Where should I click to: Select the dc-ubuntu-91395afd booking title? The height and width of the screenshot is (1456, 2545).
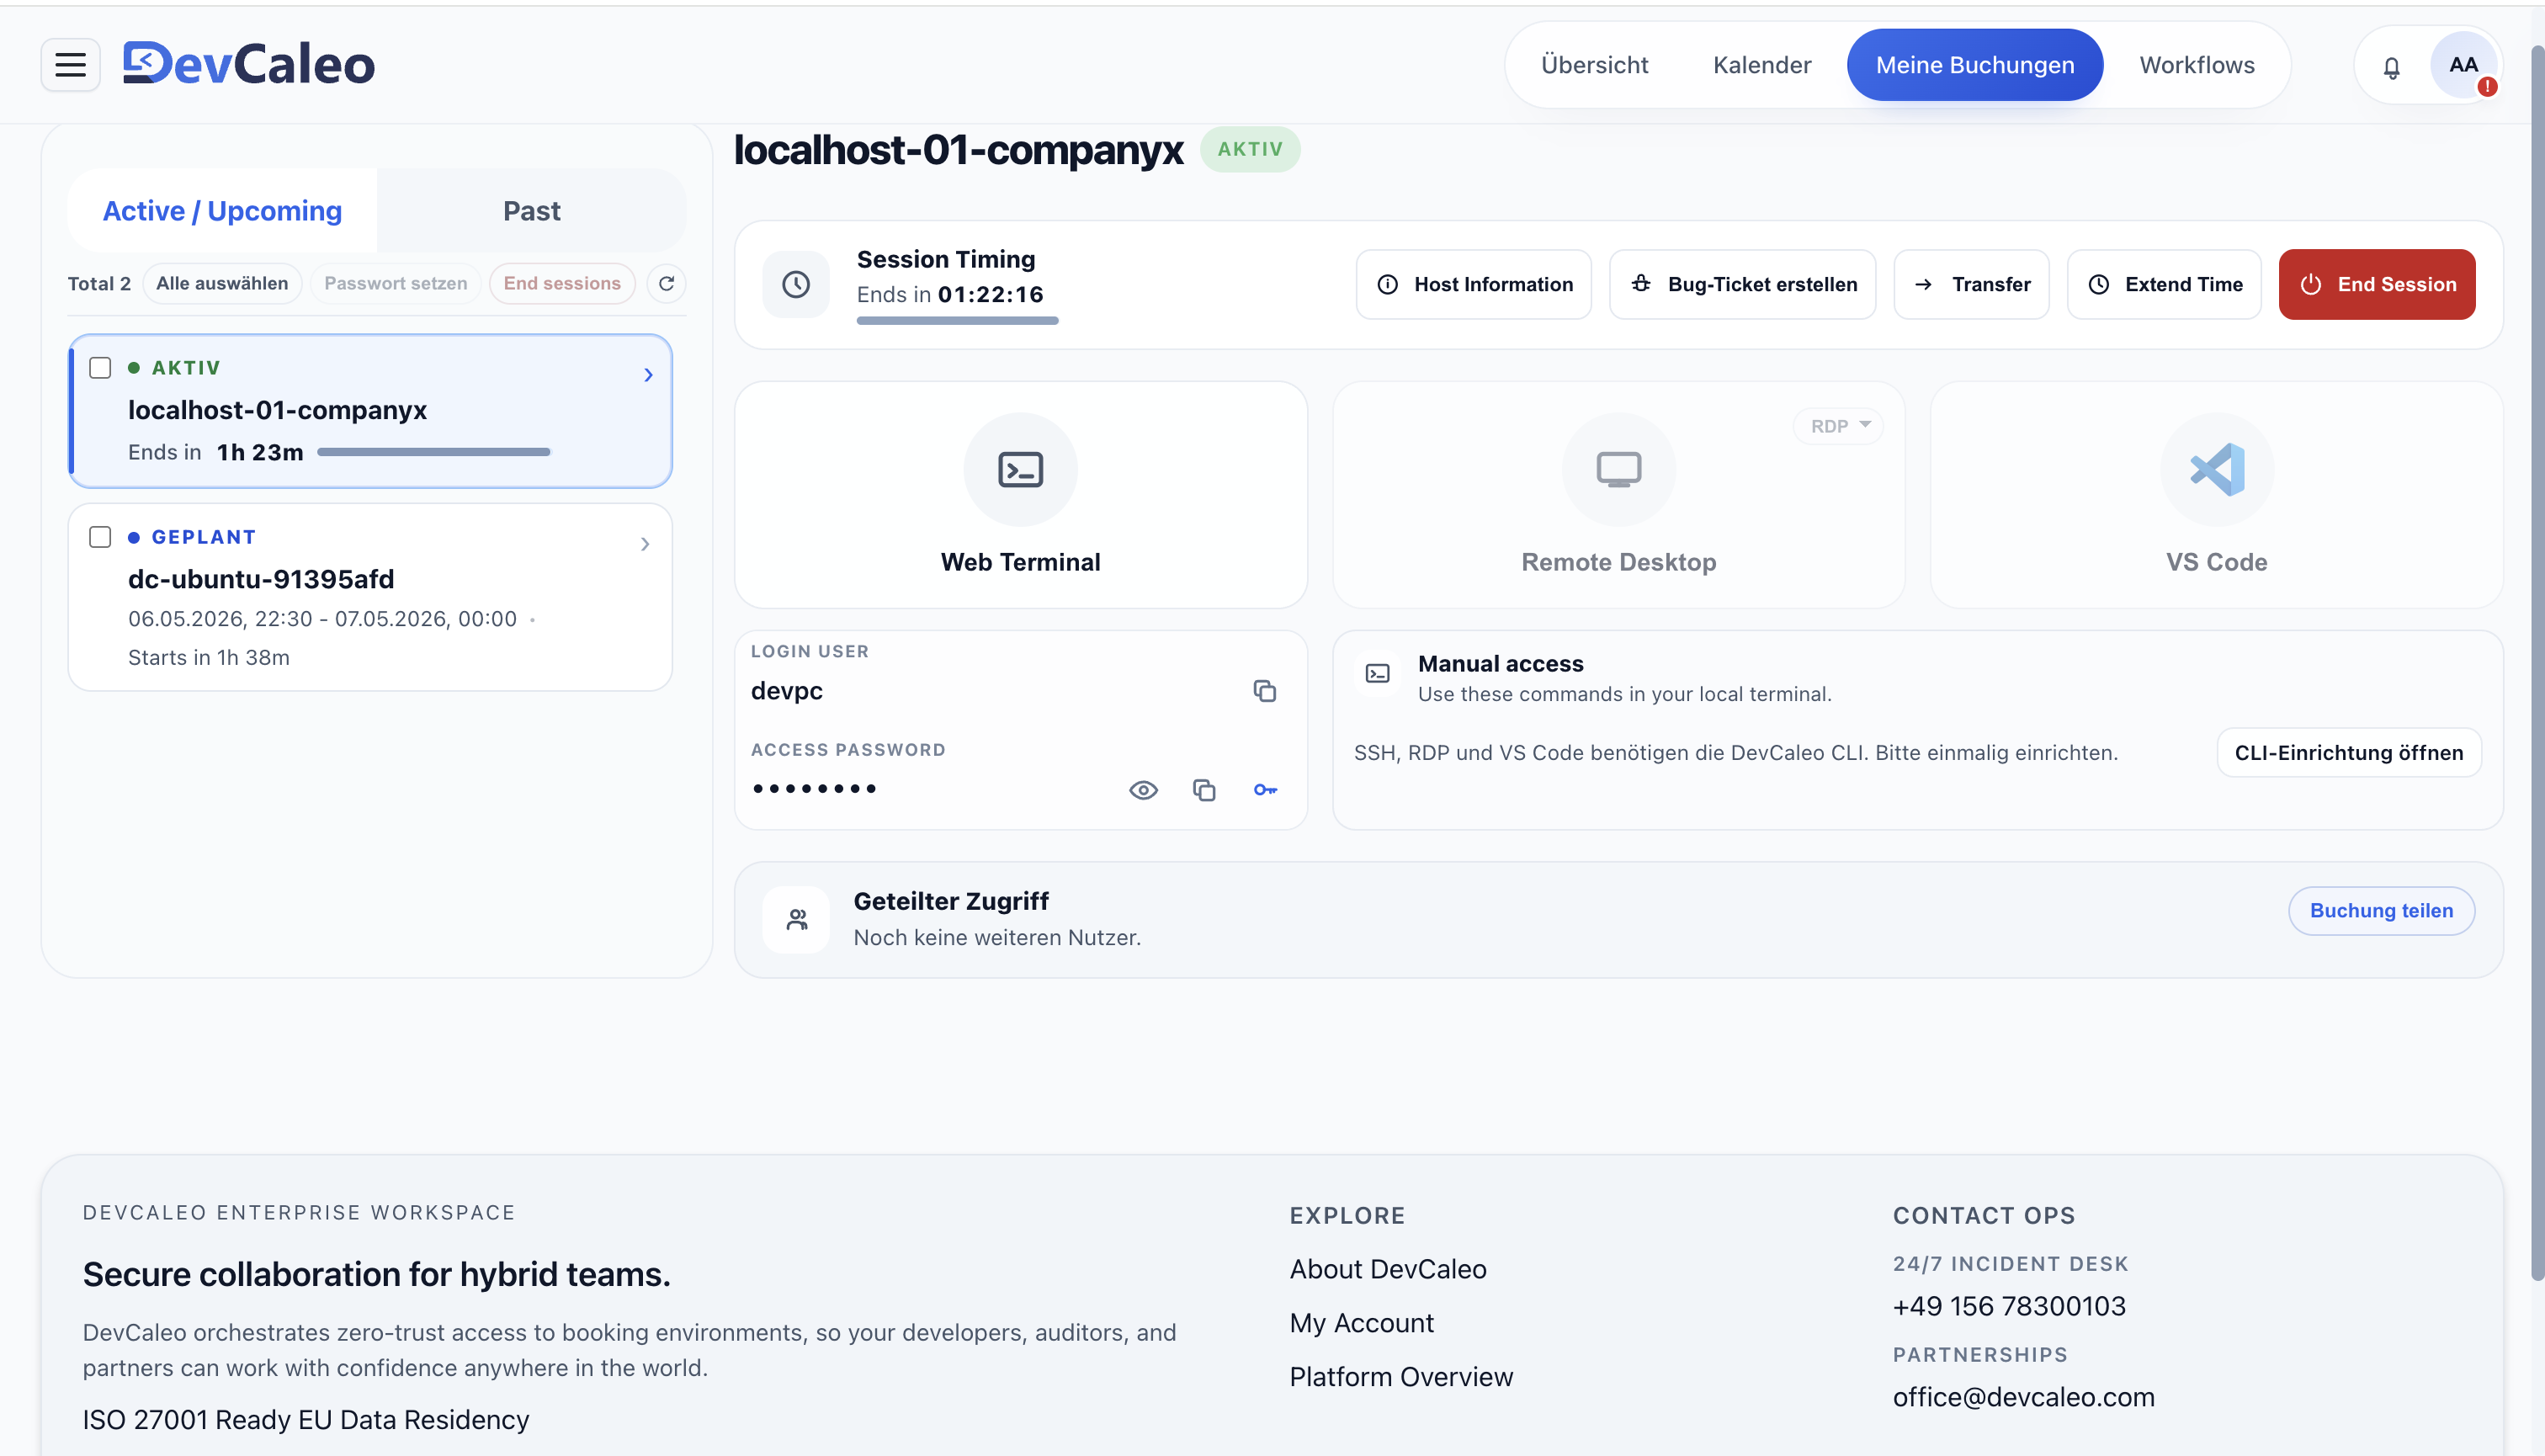point(261,579)
